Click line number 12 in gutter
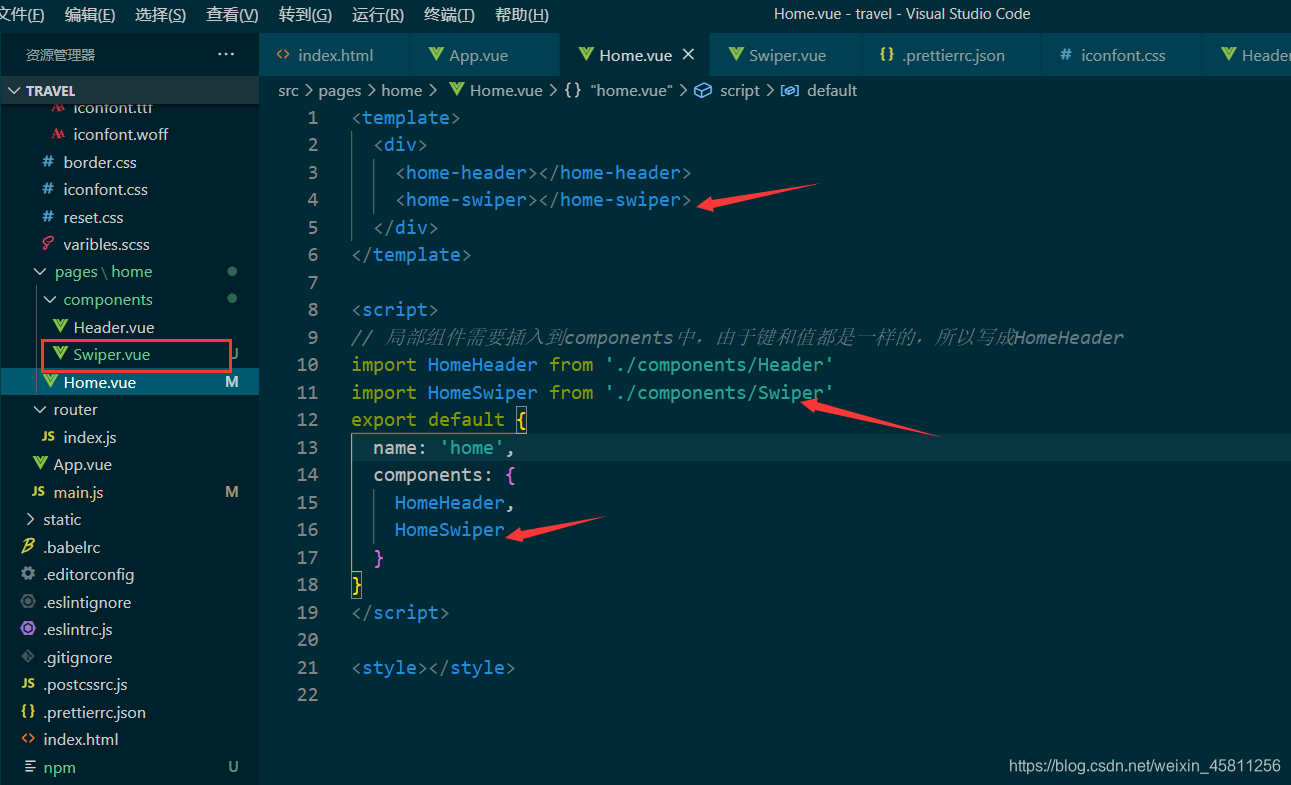The width and height of the screenshot is (1291, 785). click(x=307, y=420)
